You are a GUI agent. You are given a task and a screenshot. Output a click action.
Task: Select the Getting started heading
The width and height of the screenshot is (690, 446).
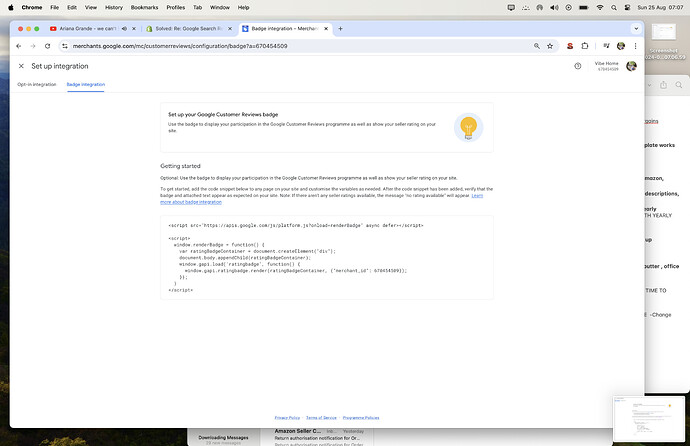point(180,166)
